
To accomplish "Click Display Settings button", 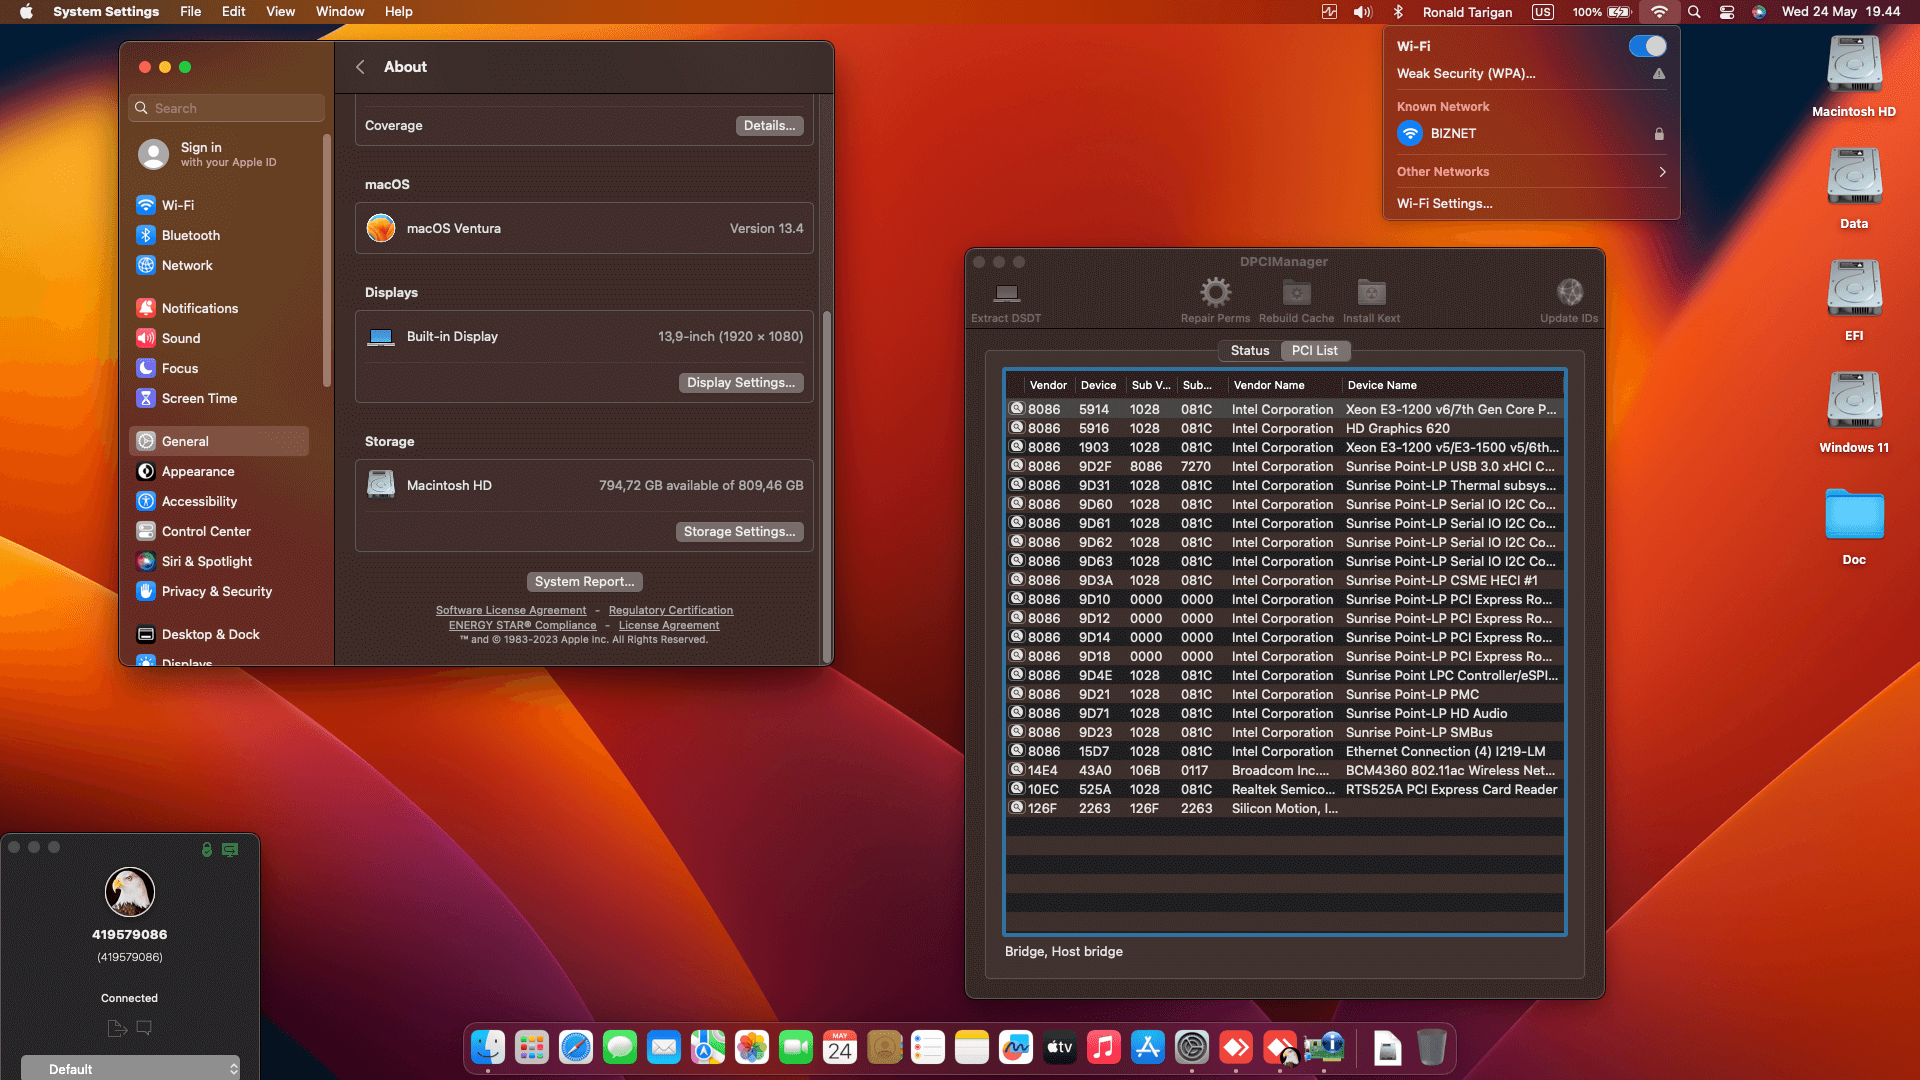I will pos(740,383).
